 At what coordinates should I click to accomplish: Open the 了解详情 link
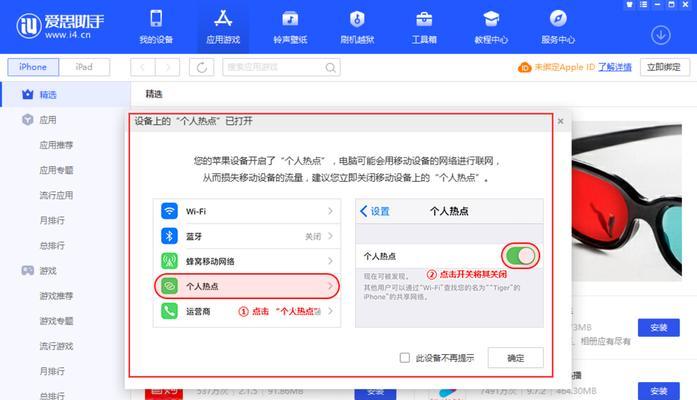click(615, 67)
